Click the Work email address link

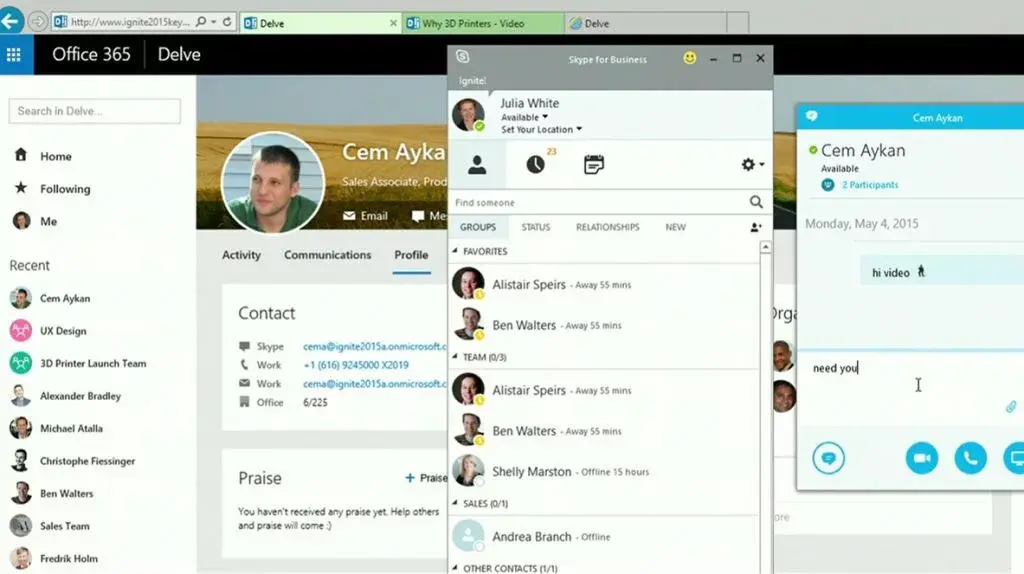(375, 383)
